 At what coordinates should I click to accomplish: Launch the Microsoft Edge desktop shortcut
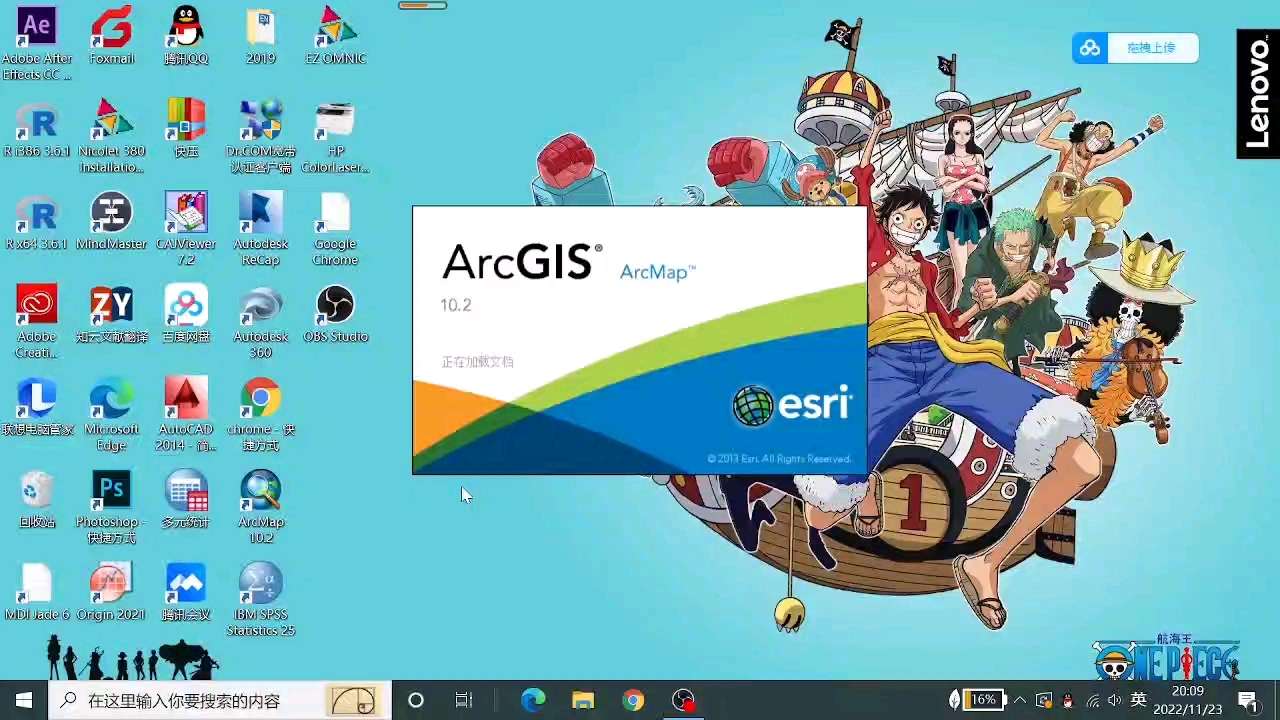[x=111, y=415]
